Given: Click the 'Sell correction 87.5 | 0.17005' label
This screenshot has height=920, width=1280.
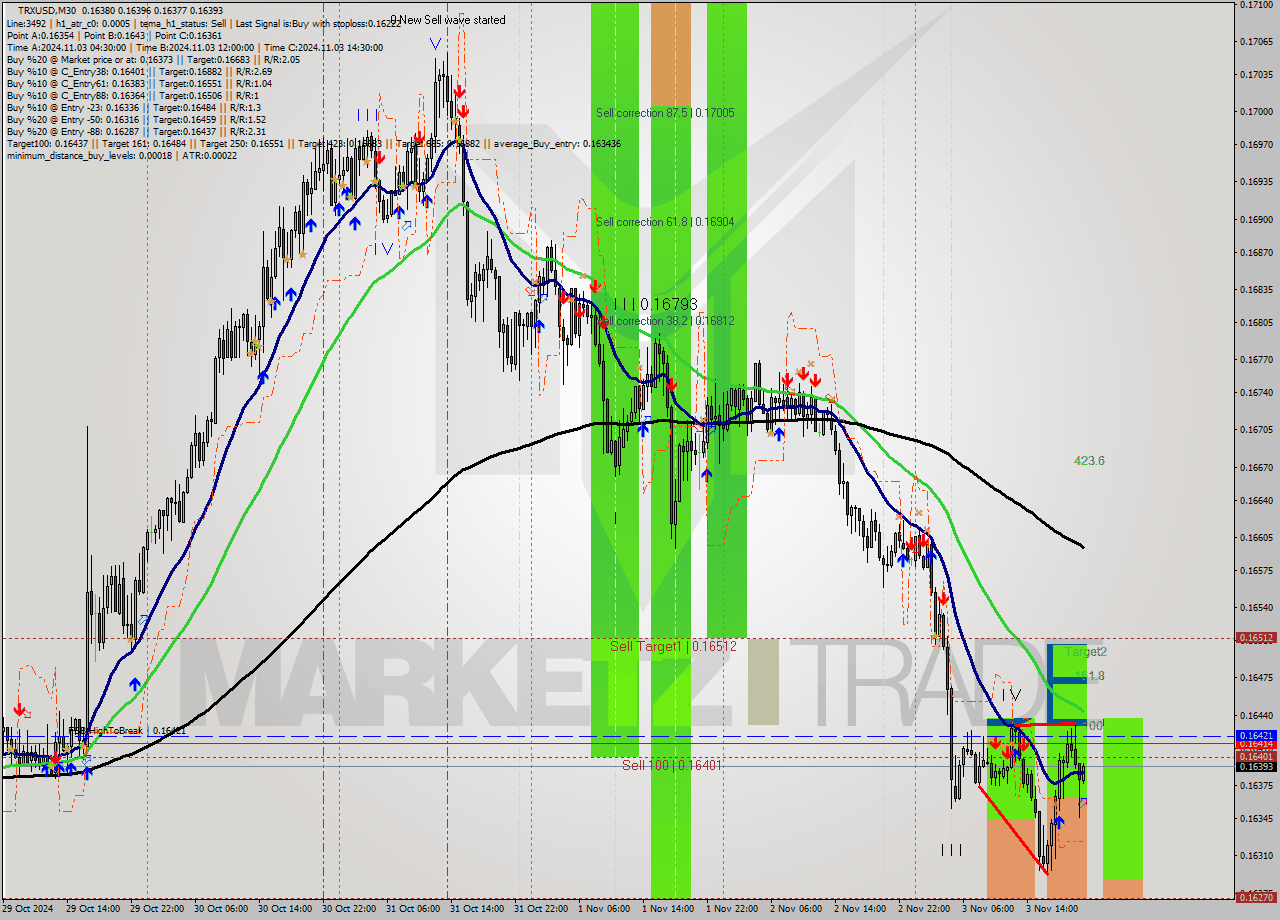Looking at the screenshot, I should pyautogui.click(x=665, y=113).
